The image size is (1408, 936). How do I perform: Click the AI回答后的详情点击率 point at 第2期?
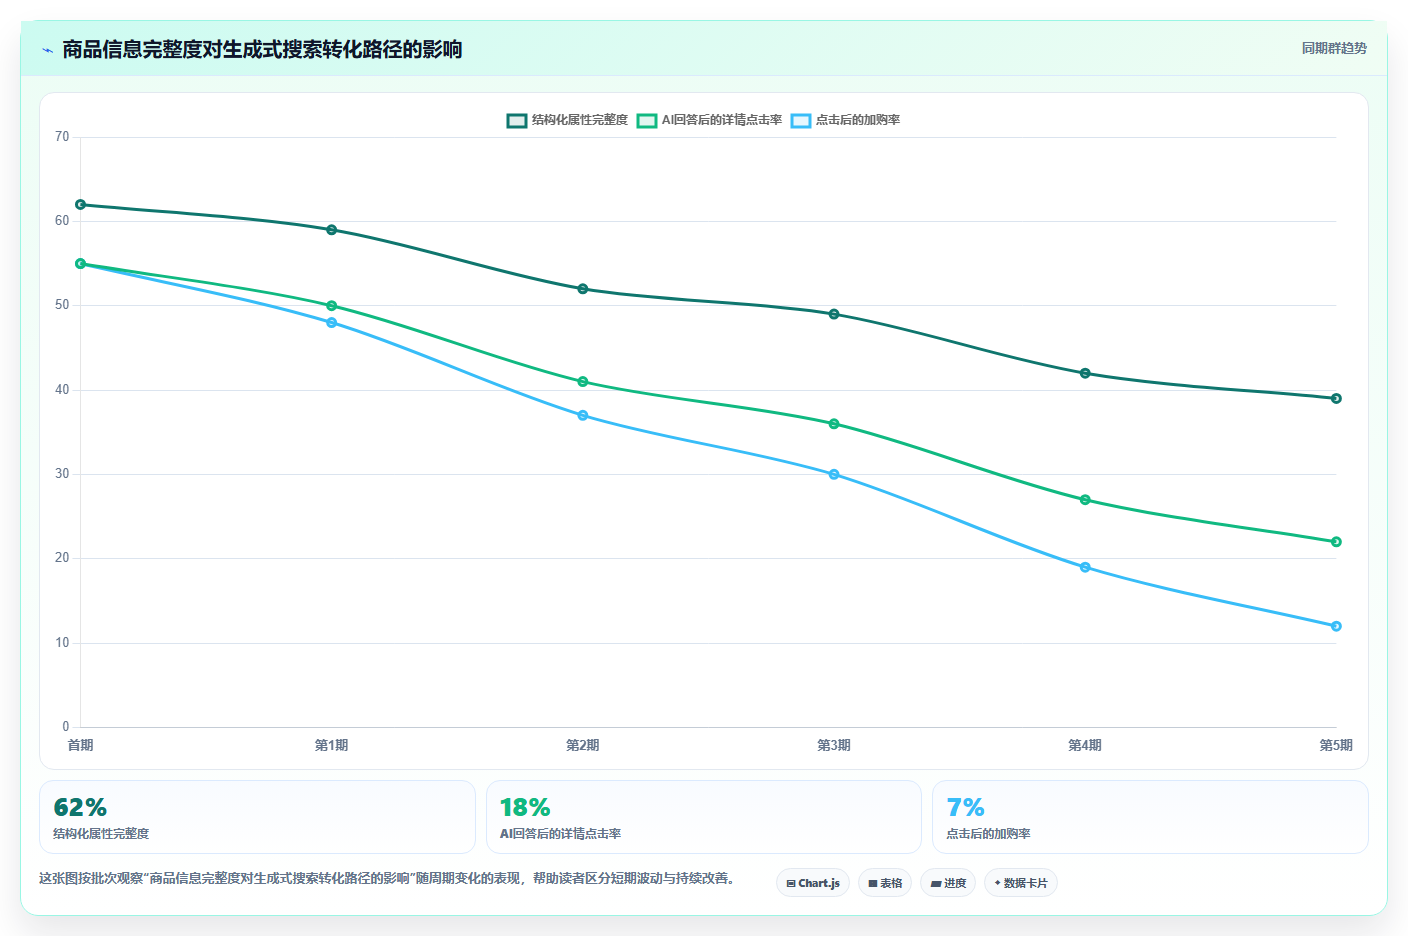click(x=583, y=382)
